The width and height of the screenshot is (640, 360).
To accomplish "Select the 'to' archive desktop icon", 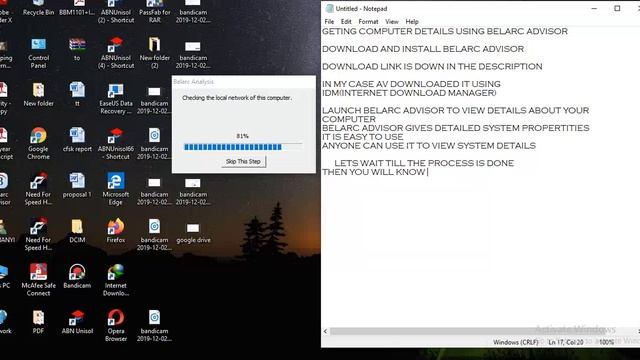I will click(77, 50).
